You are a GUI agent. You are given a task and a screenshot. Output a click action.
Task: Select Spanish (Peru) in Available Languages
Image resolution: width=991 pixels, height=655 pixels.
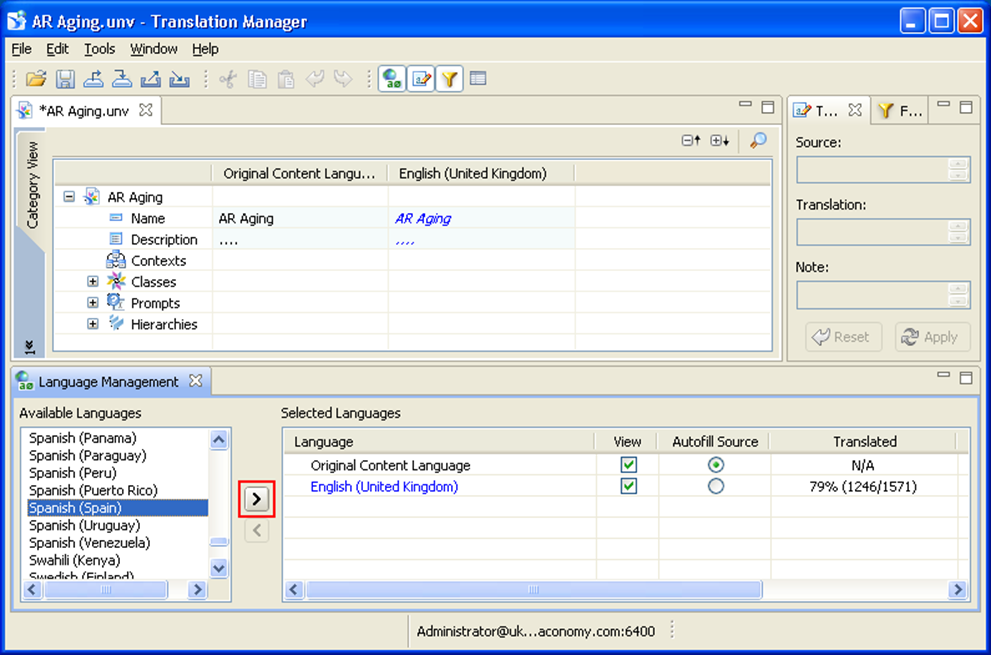pos(73,473)
